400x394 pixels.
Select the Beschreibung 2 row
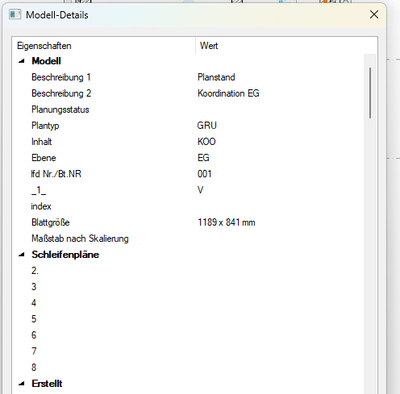(x=189, y=93)
